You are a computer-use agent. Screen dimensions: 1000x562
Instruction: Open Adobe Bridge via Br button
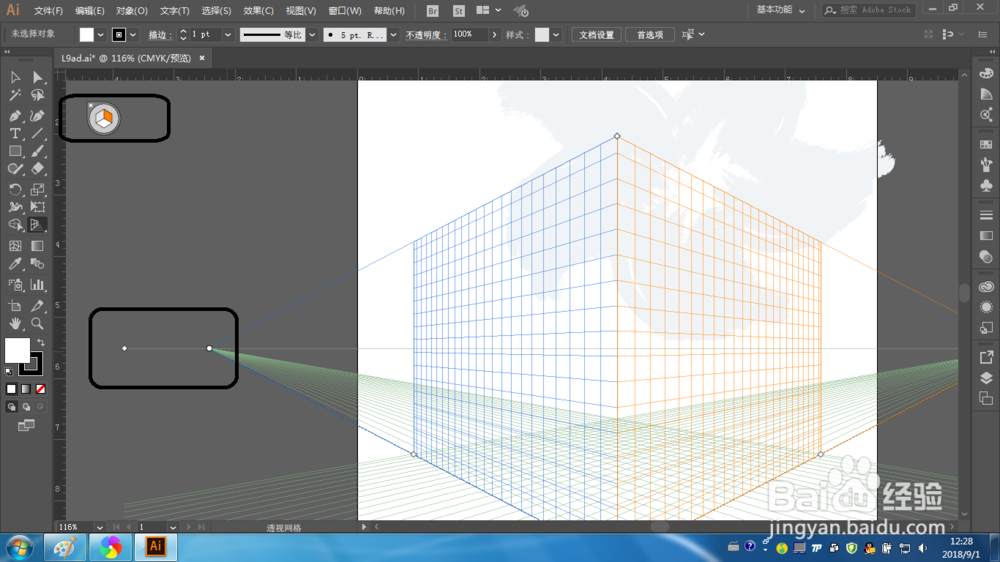pos(432,11)
